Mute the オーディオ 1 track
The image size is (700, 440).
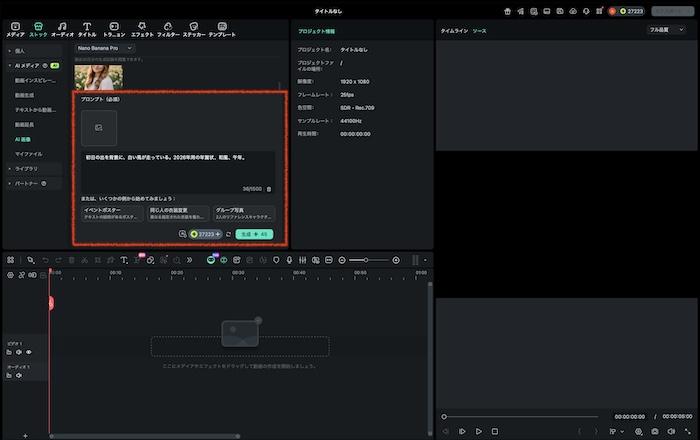click(18, 376)
